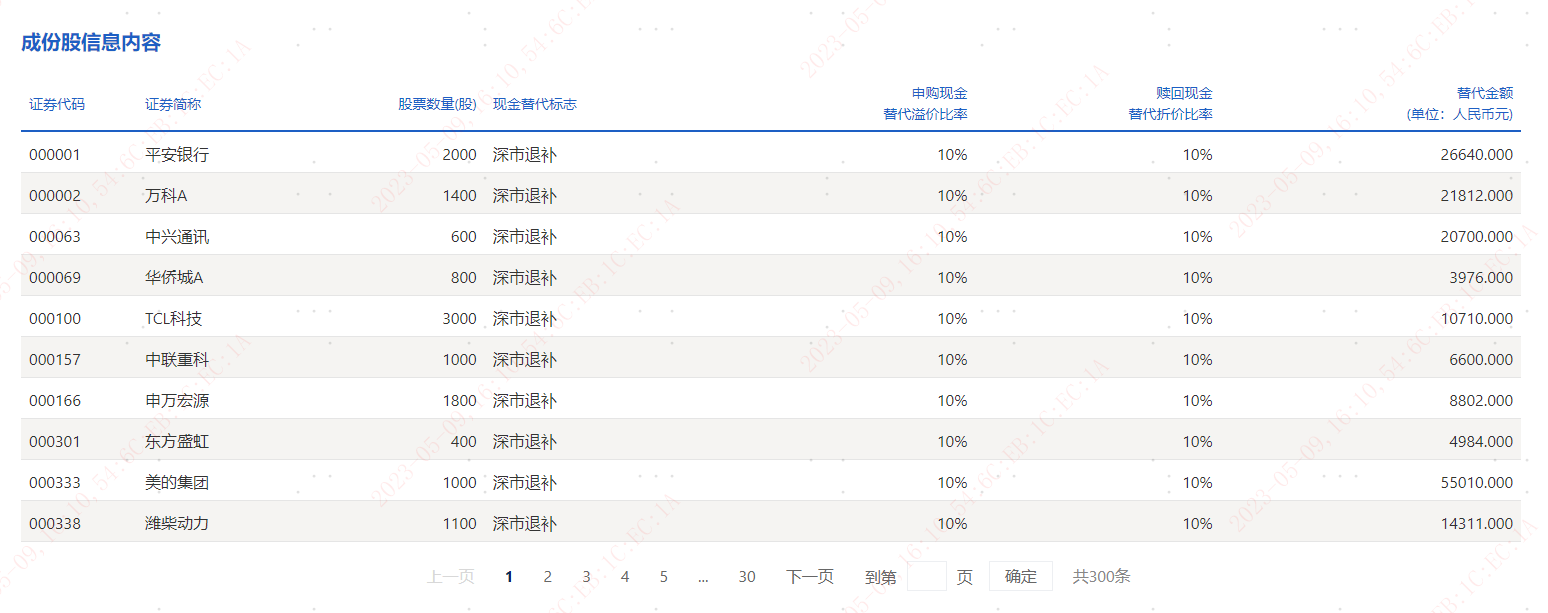Click the pagination ellipsis between 5 and 30
The image size is (1548, 613).
704,577
